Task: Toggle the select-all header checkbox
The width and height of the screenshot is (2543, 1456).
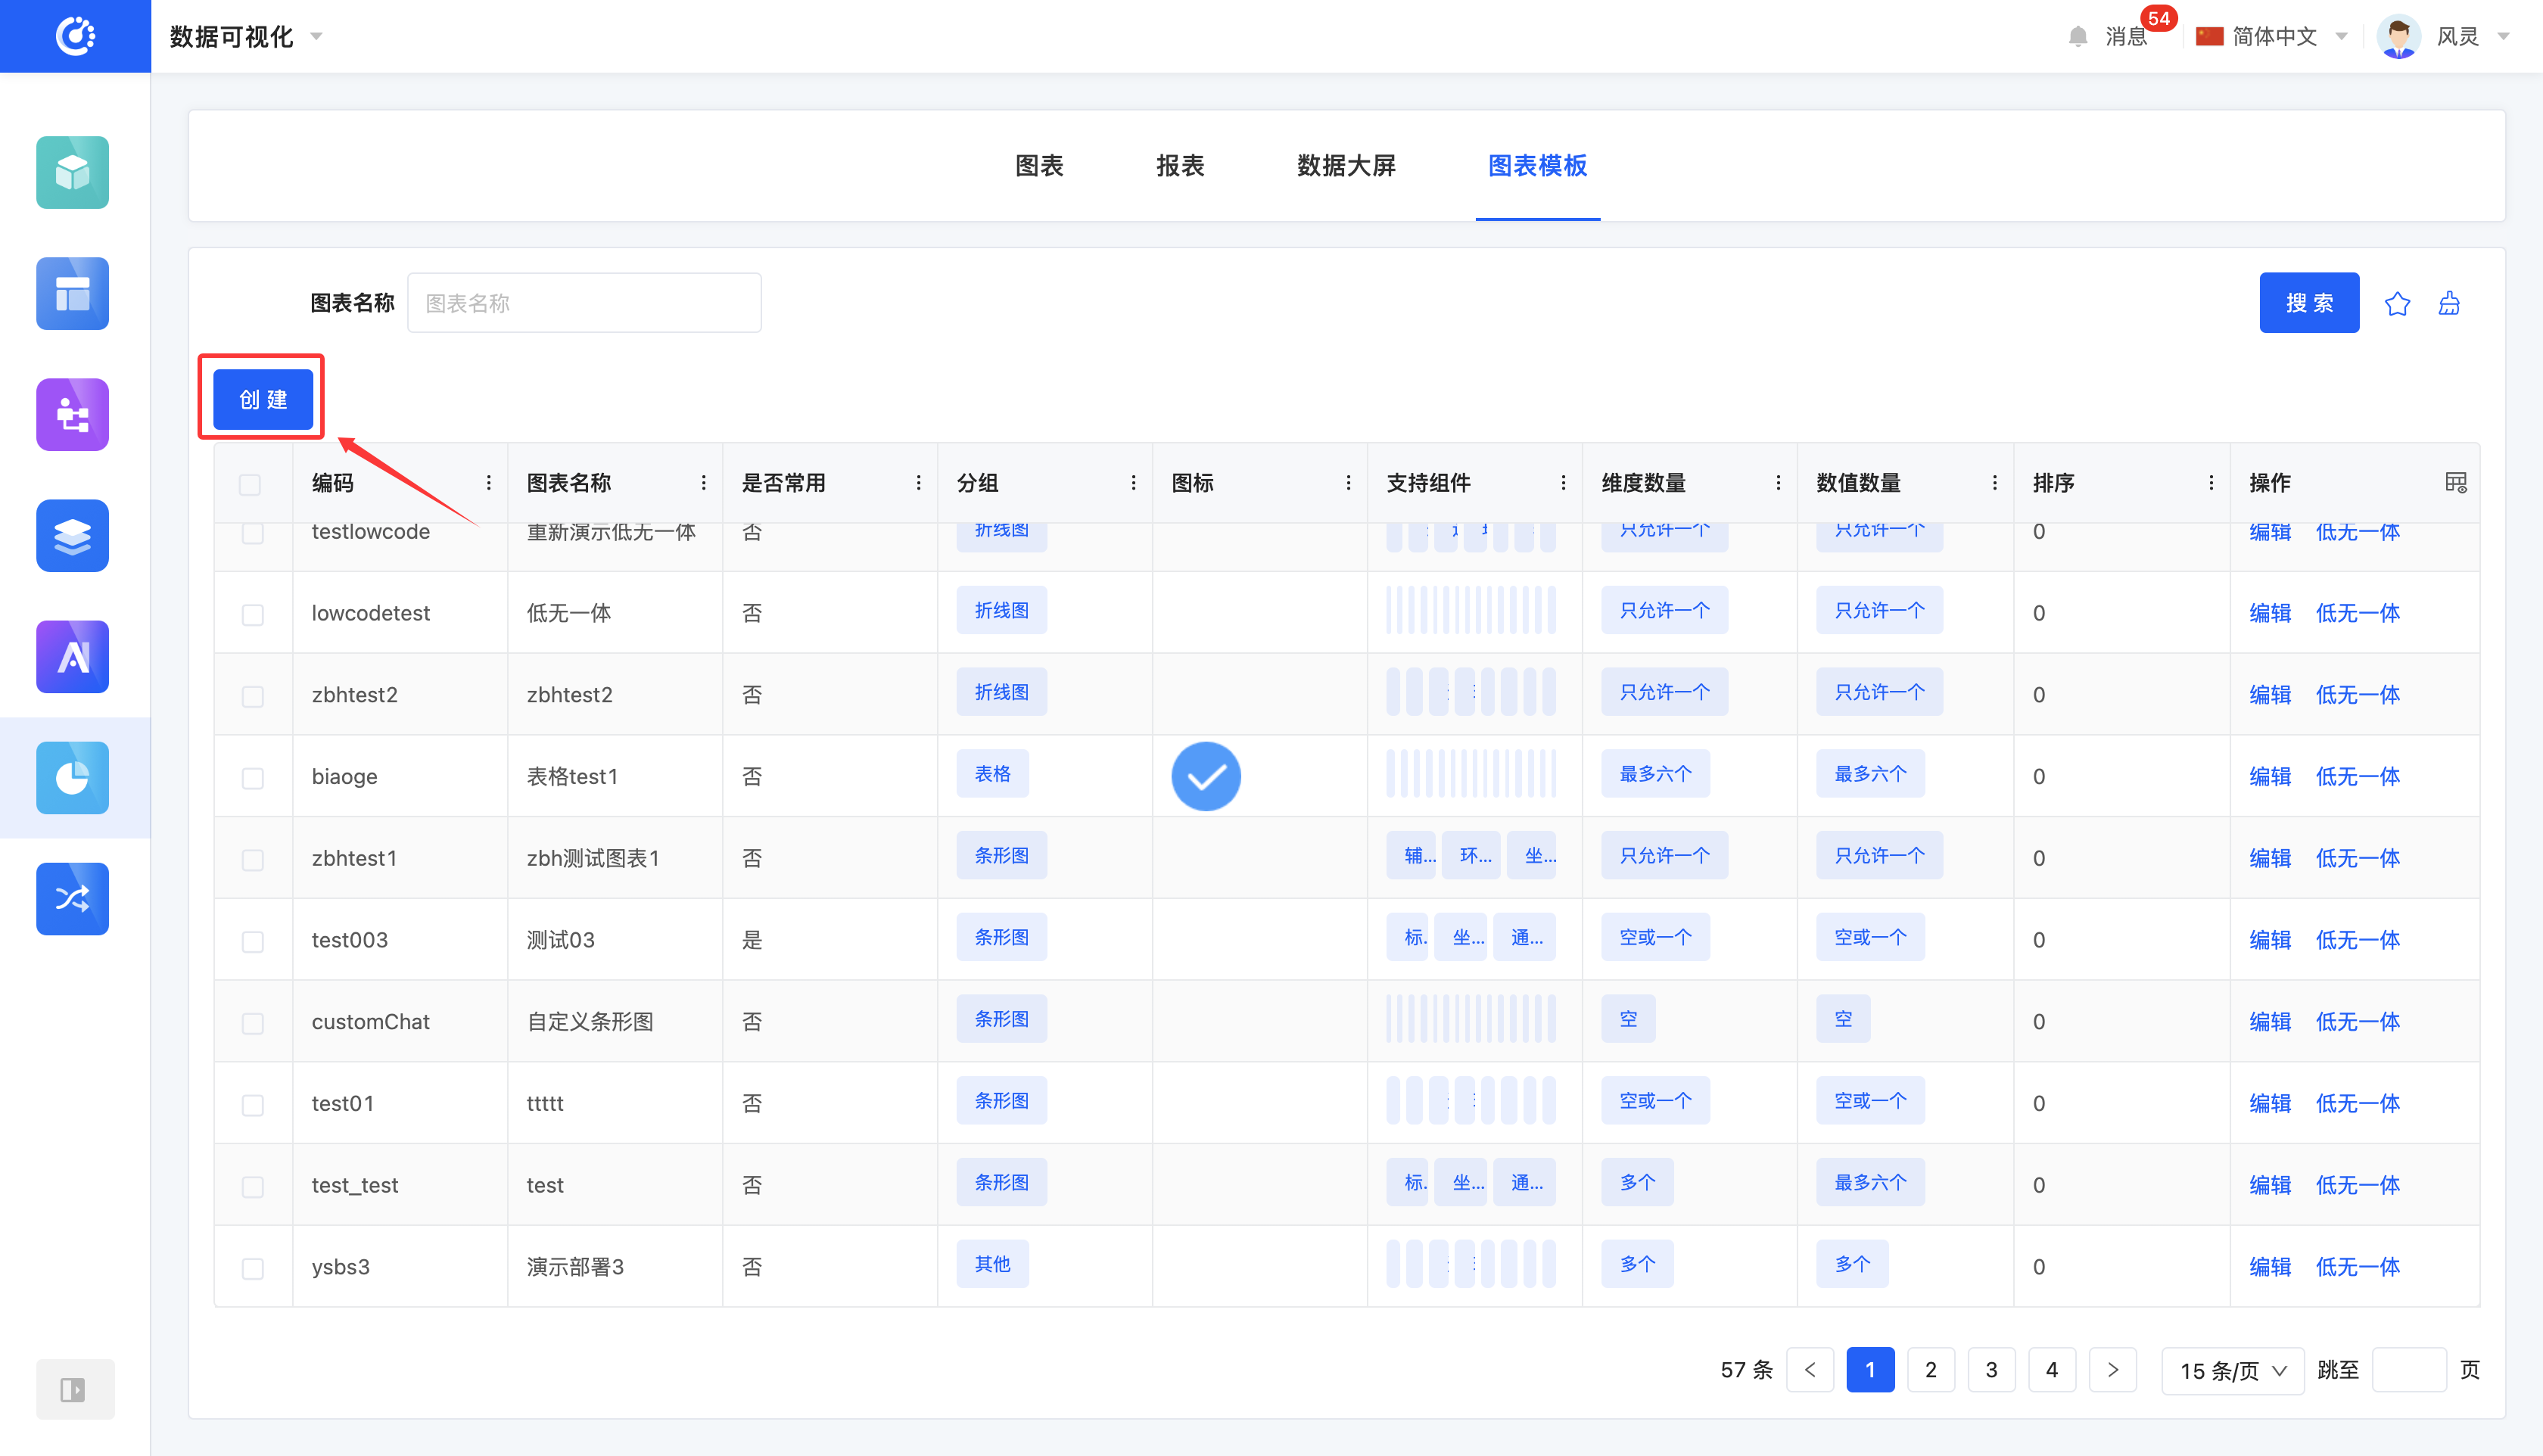Action: click(250, 485)
